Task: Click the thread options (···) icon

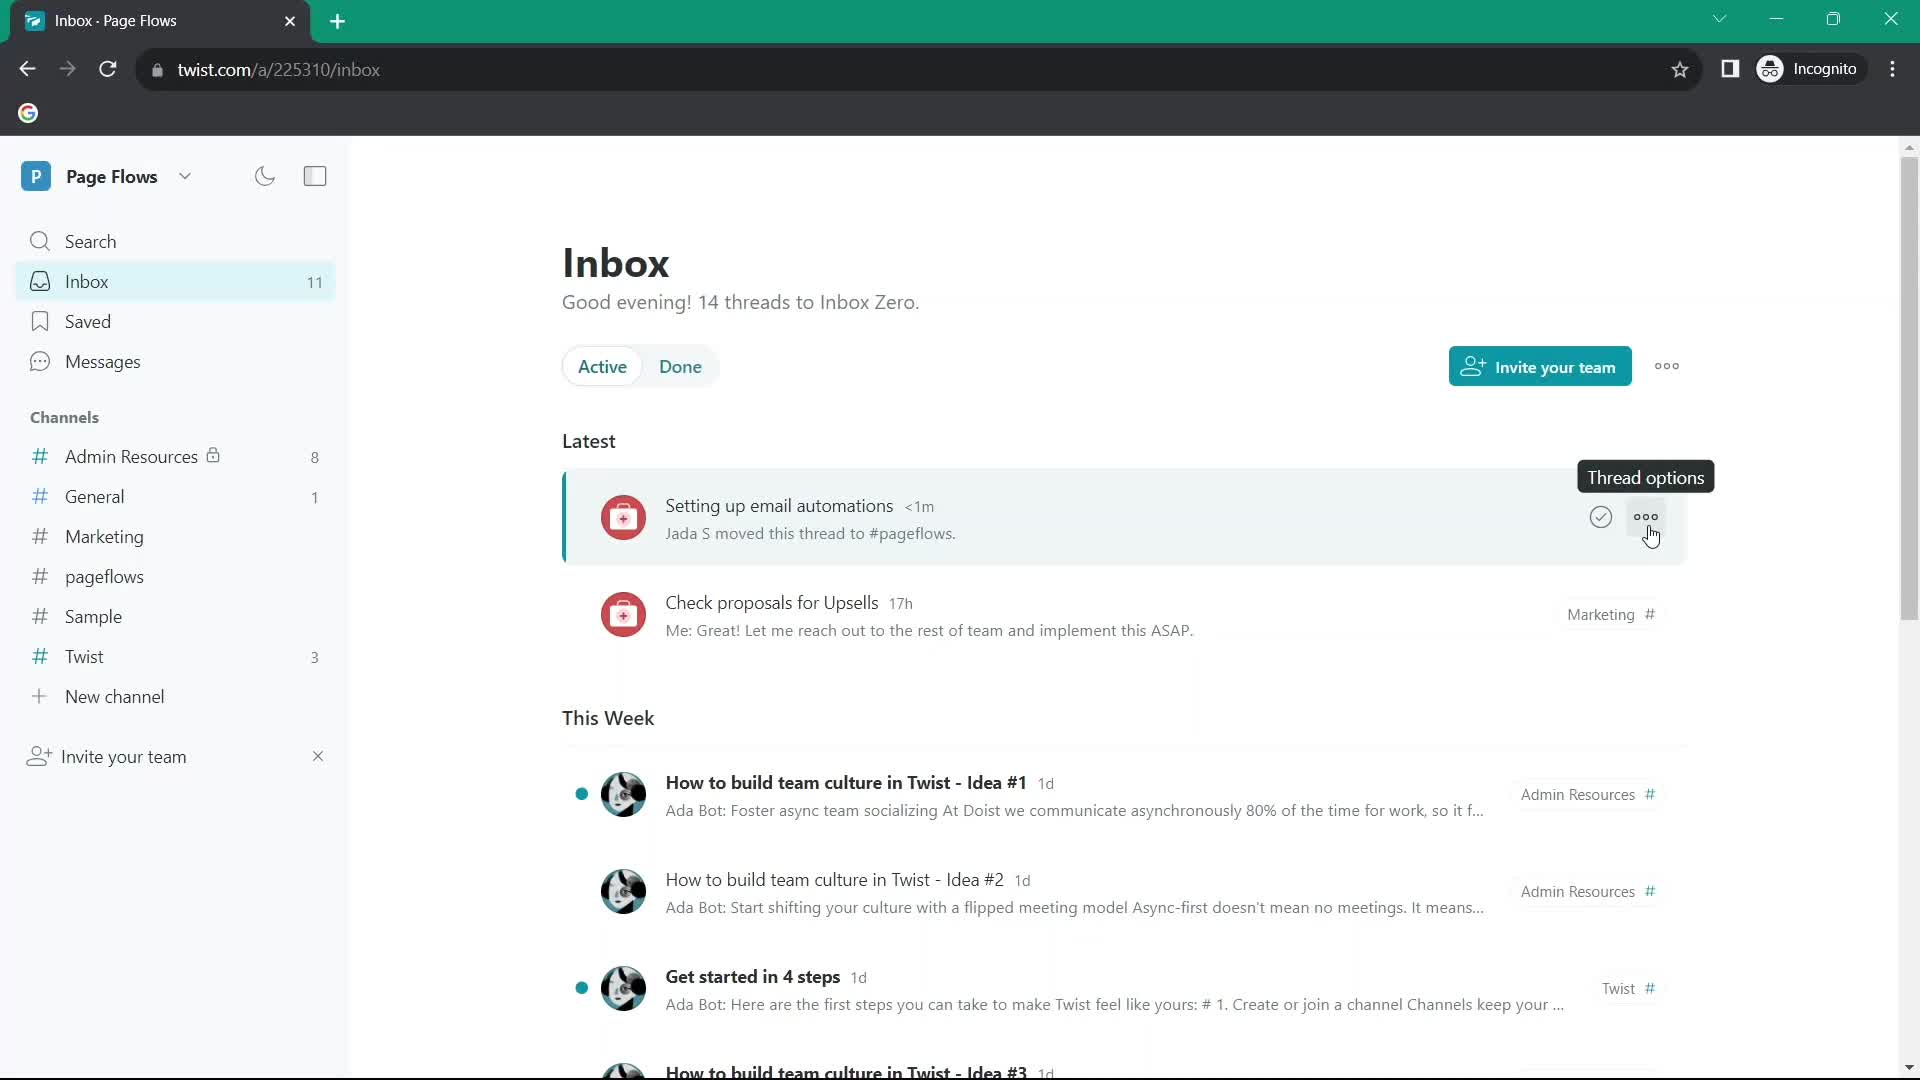Action: click(x=1646, y=516)
